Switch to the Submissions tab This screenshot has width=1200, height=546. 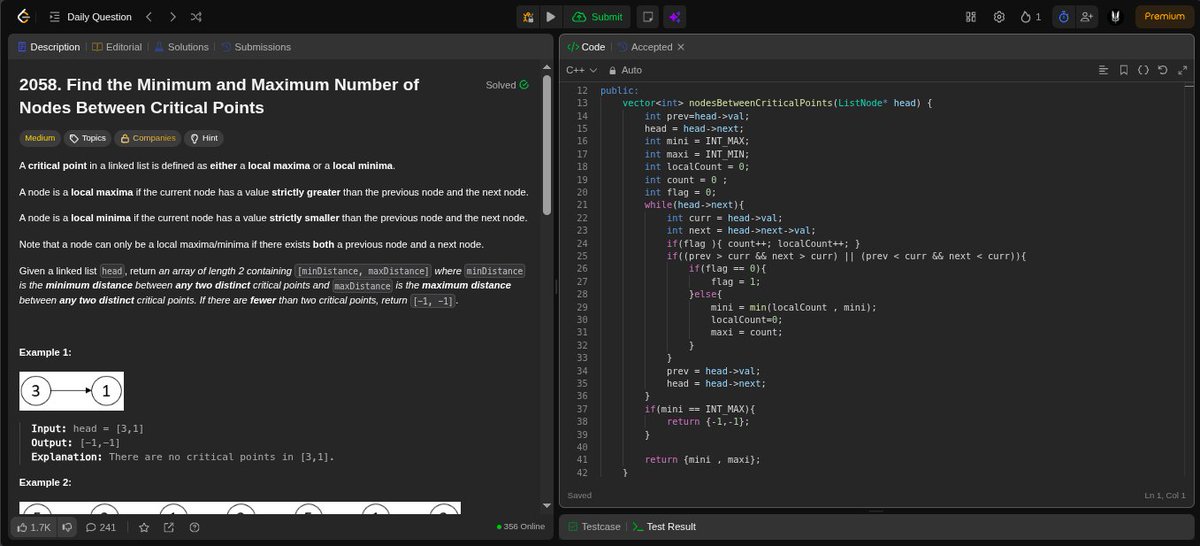pos(256,47)
